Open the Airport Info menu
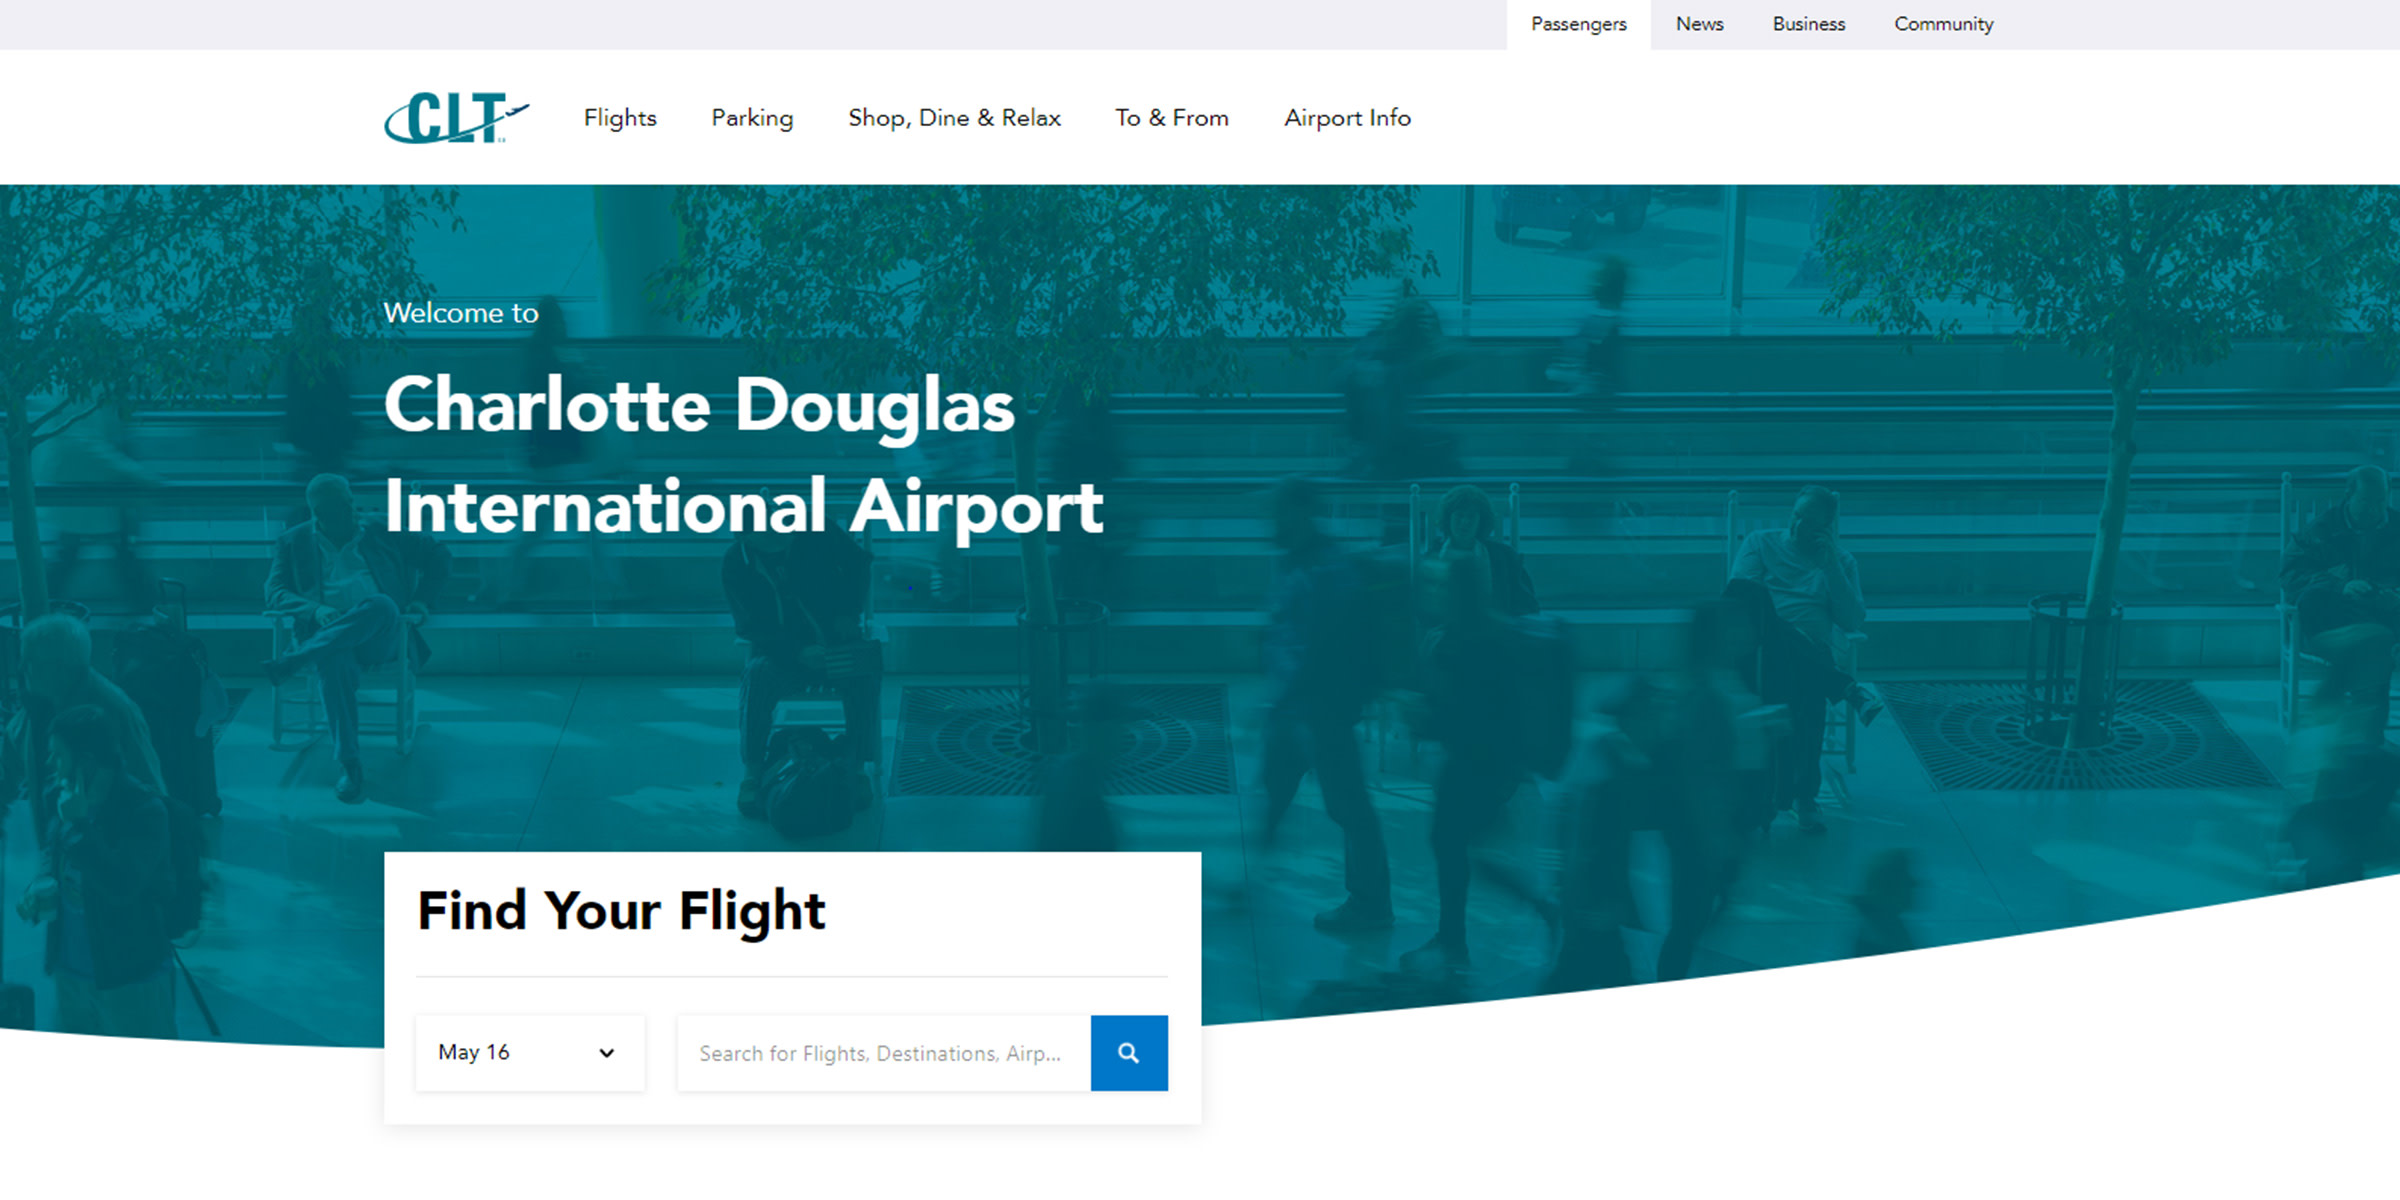 1347,118
